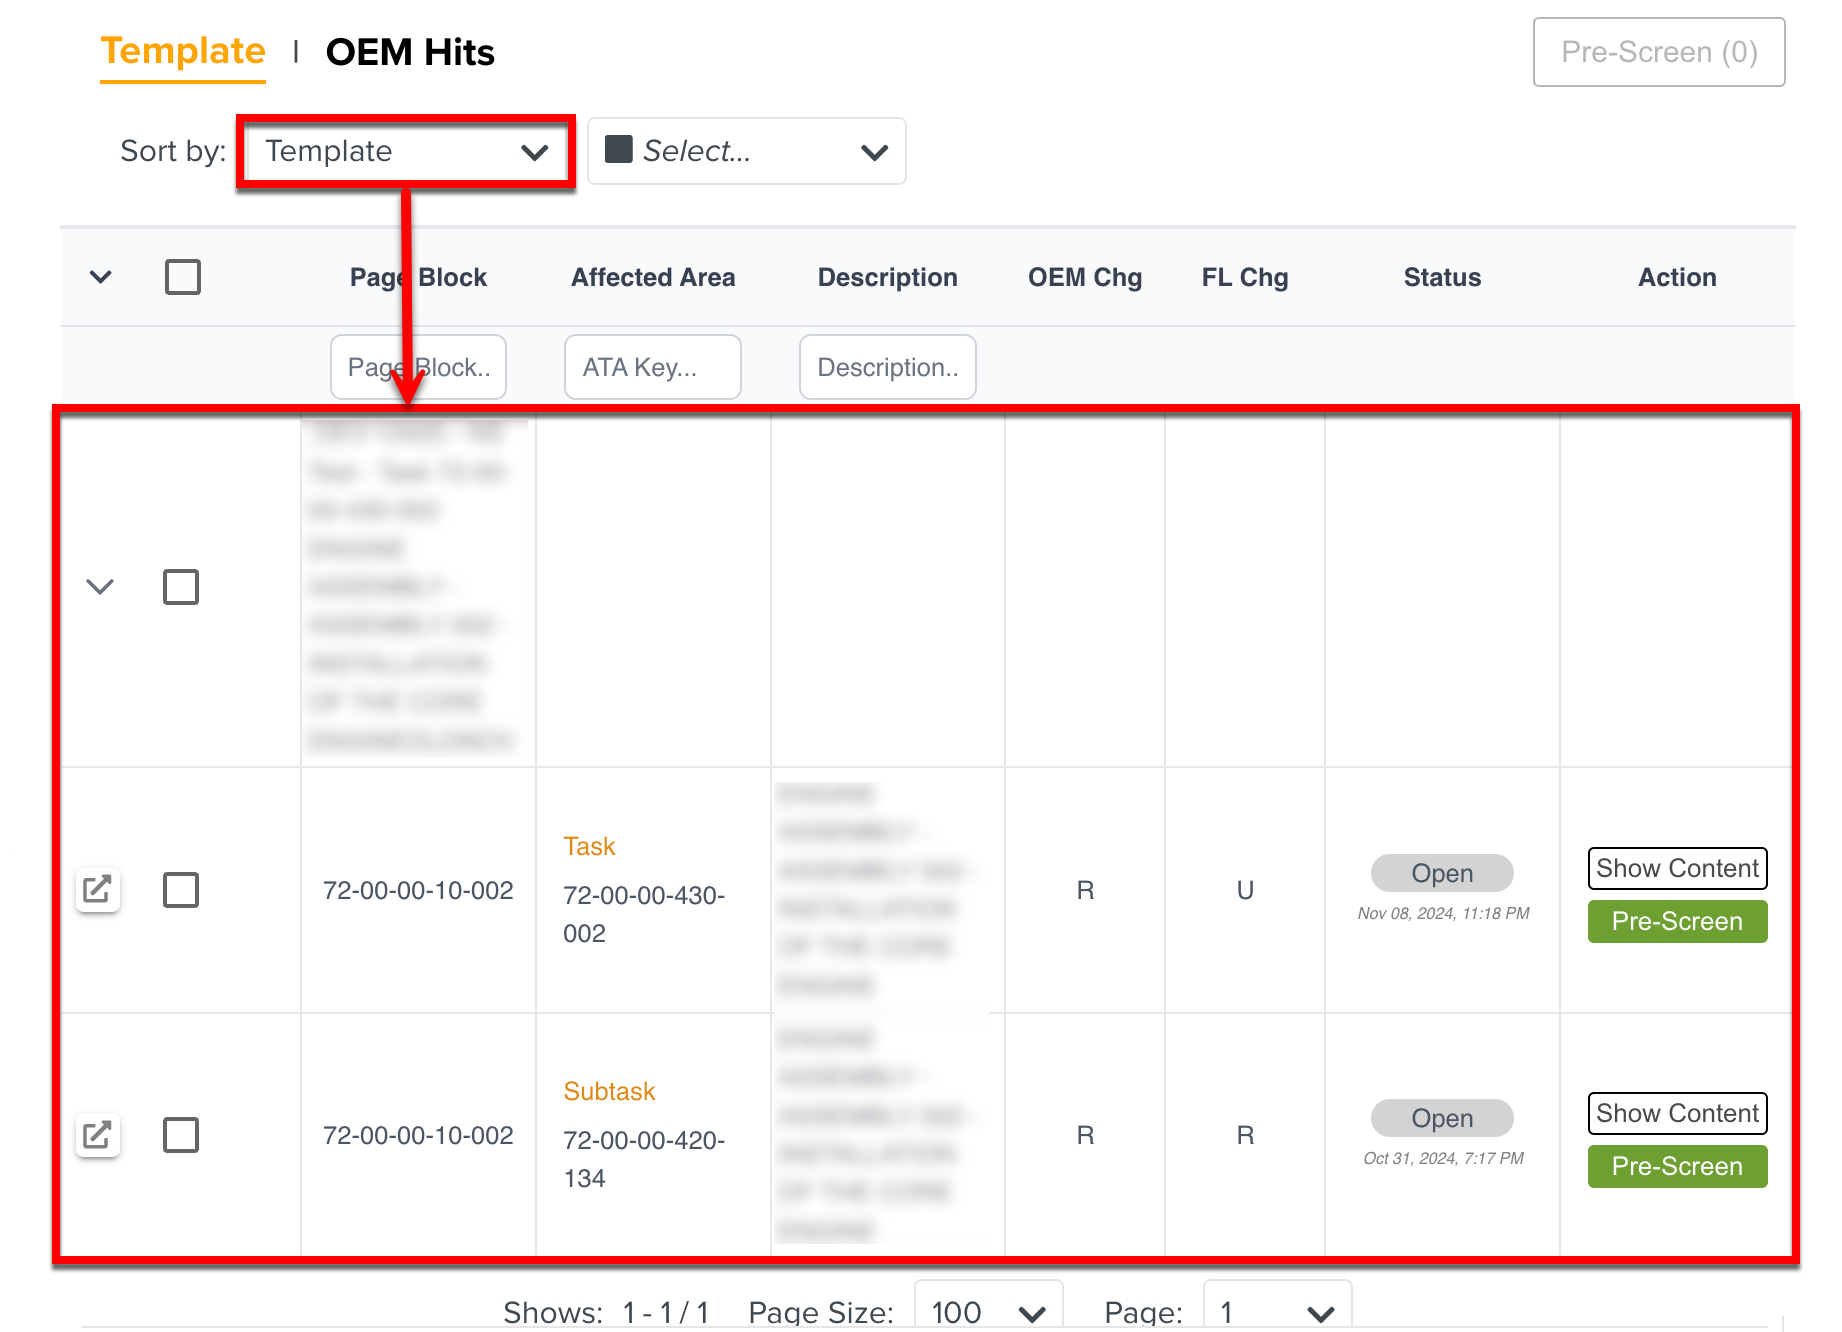Click the Page Block filter input field
The width and height of the screenshot is (1842, 1332).
point(418,367)
